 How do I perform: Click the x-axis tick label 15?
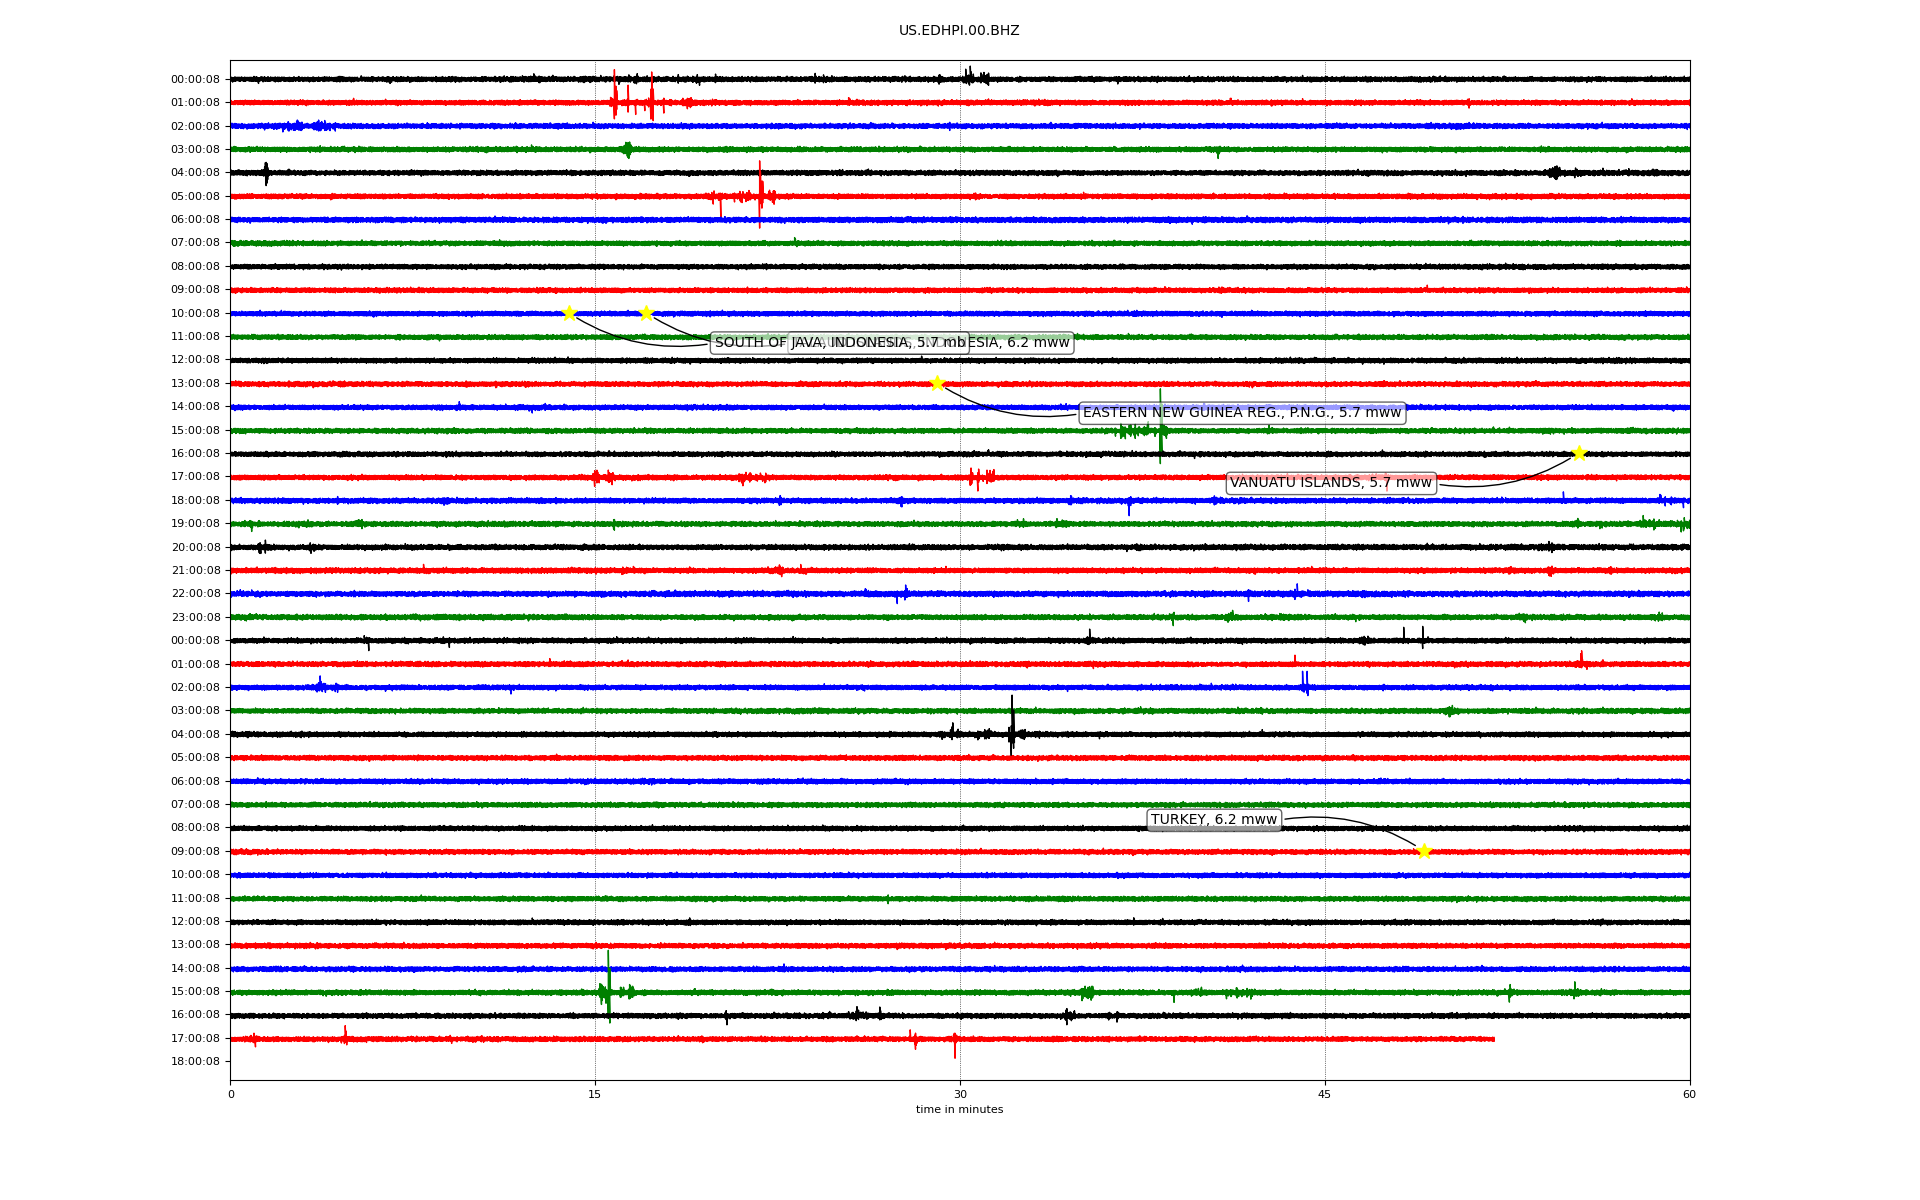[x=595, y=1094]
